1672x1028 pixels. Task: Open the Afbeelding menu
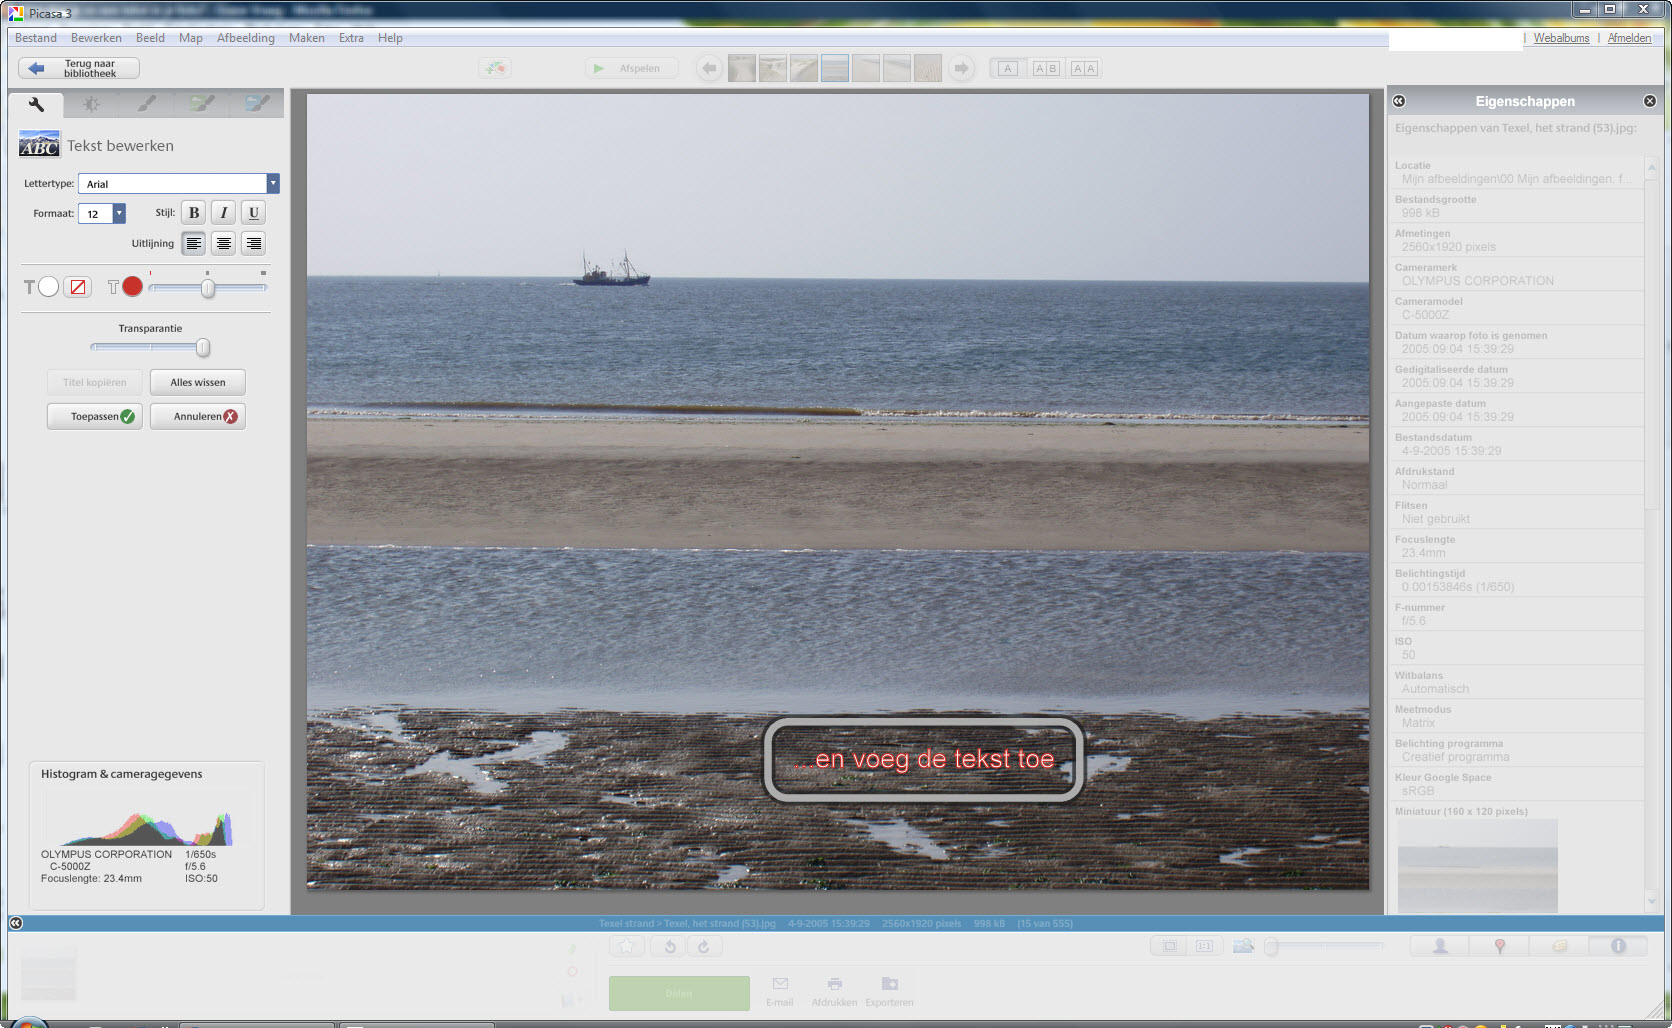point(245,38)
